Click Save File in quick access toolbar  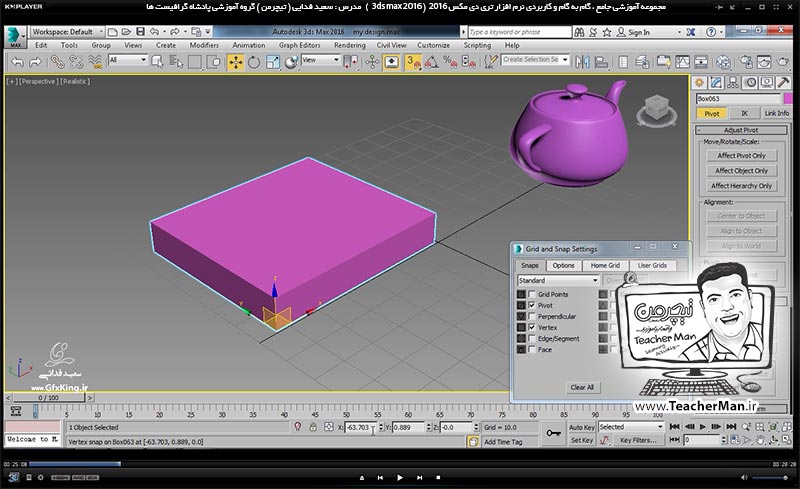click(x=140, y=32)
